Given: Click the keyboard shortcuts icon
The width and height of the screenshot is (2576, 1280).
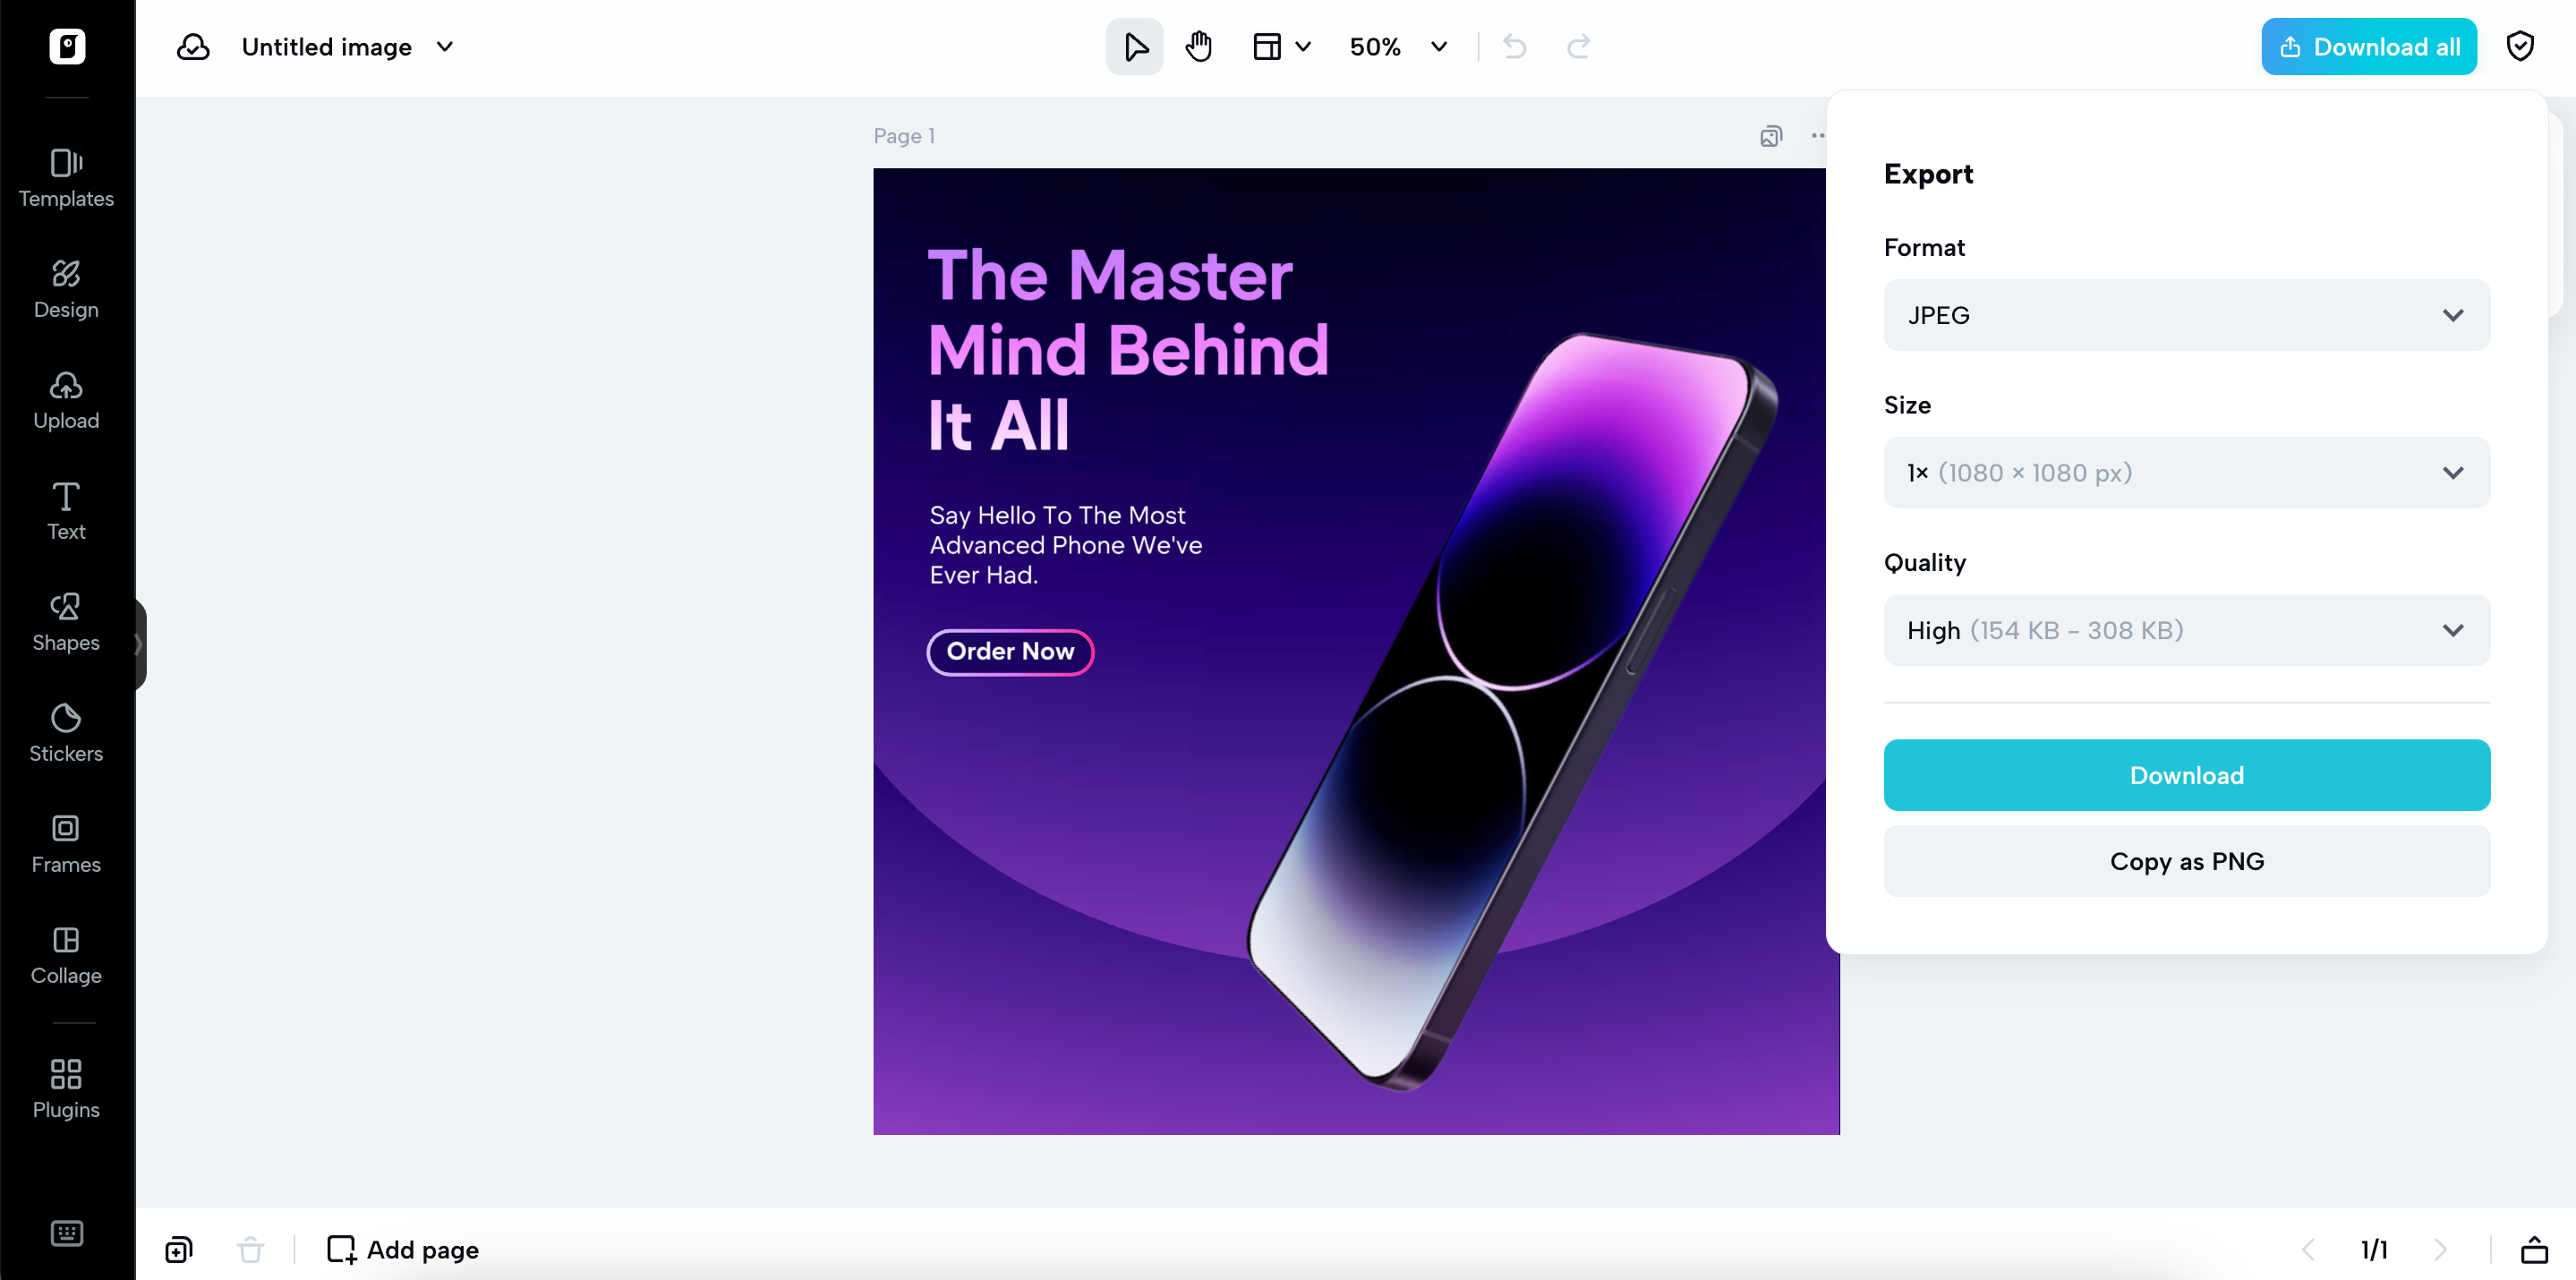Looking at the screenshot, I should click(66, 1232).
